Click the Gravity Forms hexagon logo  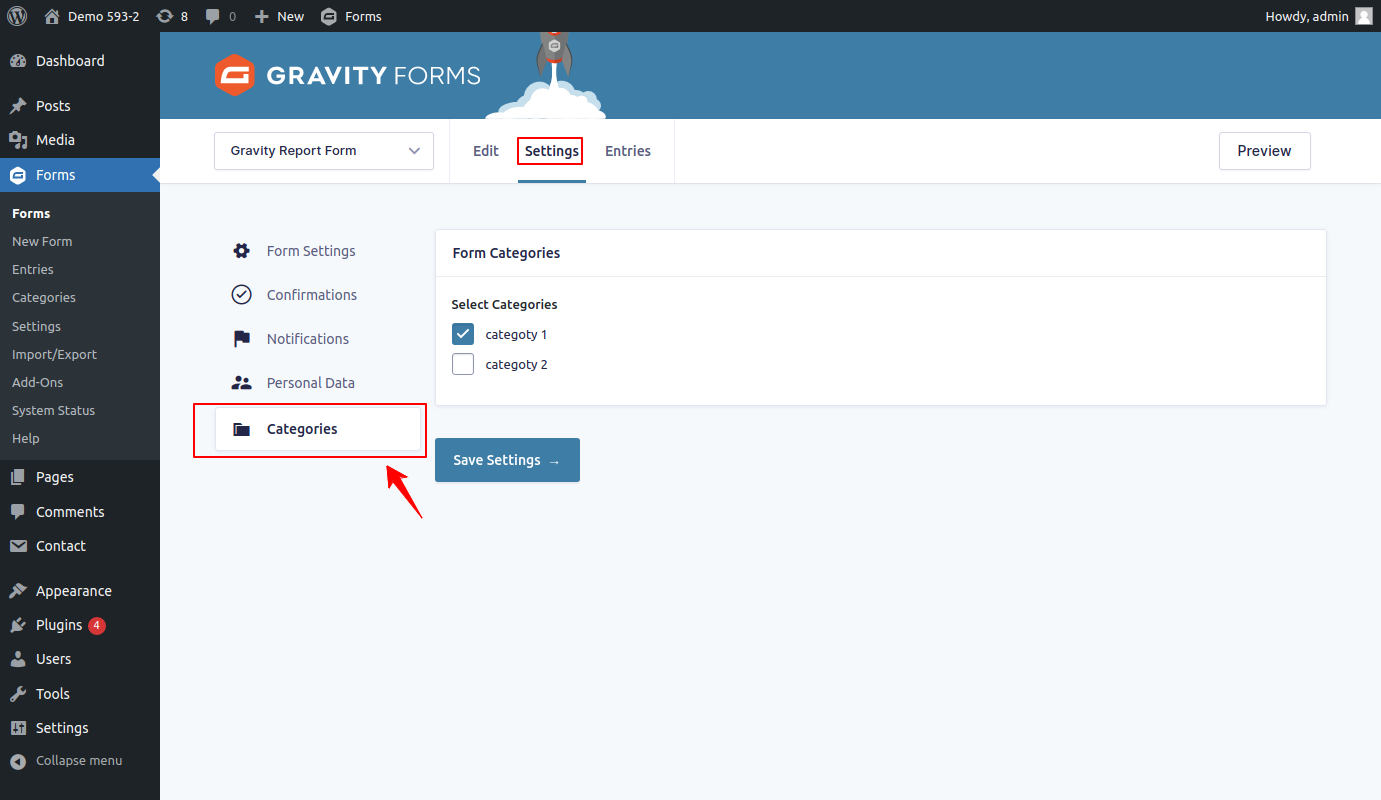click(x=235, y=75)
